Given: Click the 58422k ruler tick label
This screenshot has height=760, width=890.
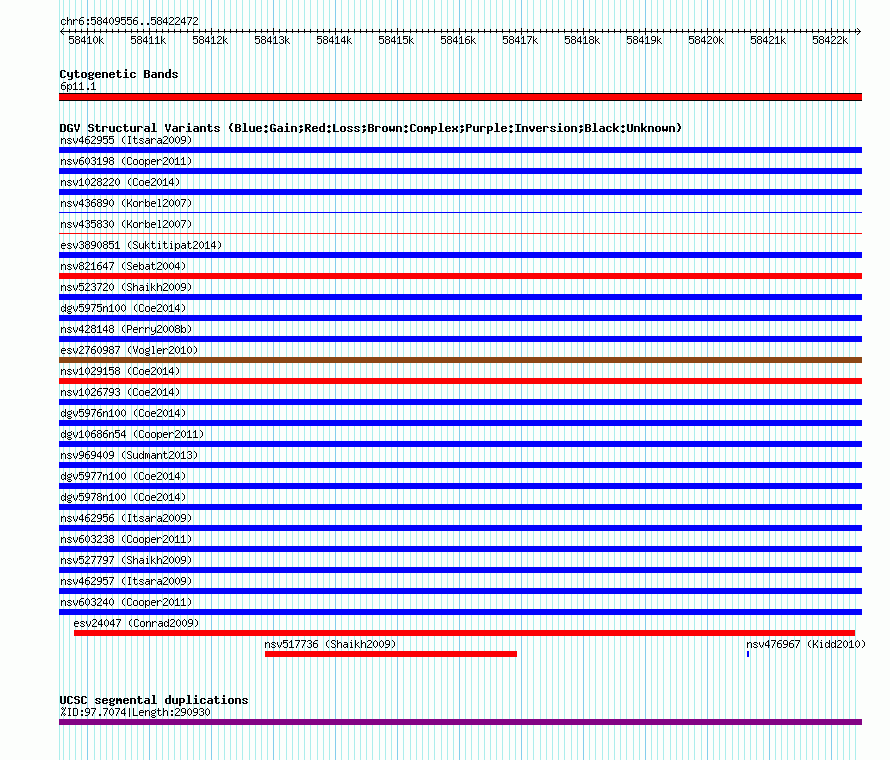Looking at the screenshot, I should (x=830, y=40).
